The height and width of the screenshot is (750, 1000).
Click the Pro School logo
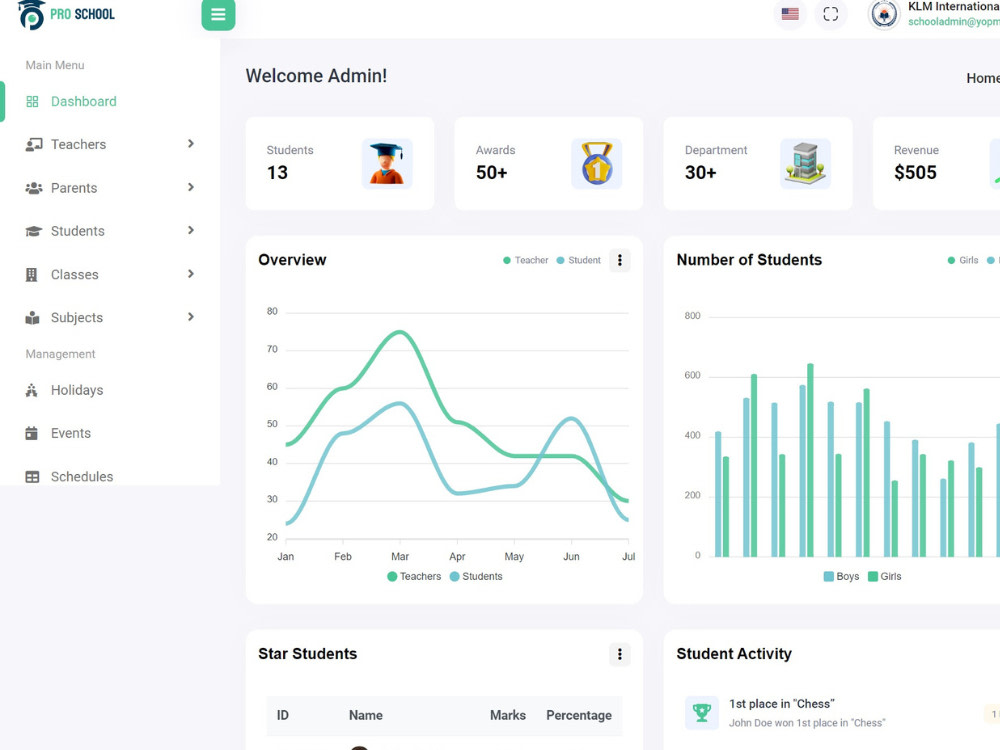coord(66,15)
